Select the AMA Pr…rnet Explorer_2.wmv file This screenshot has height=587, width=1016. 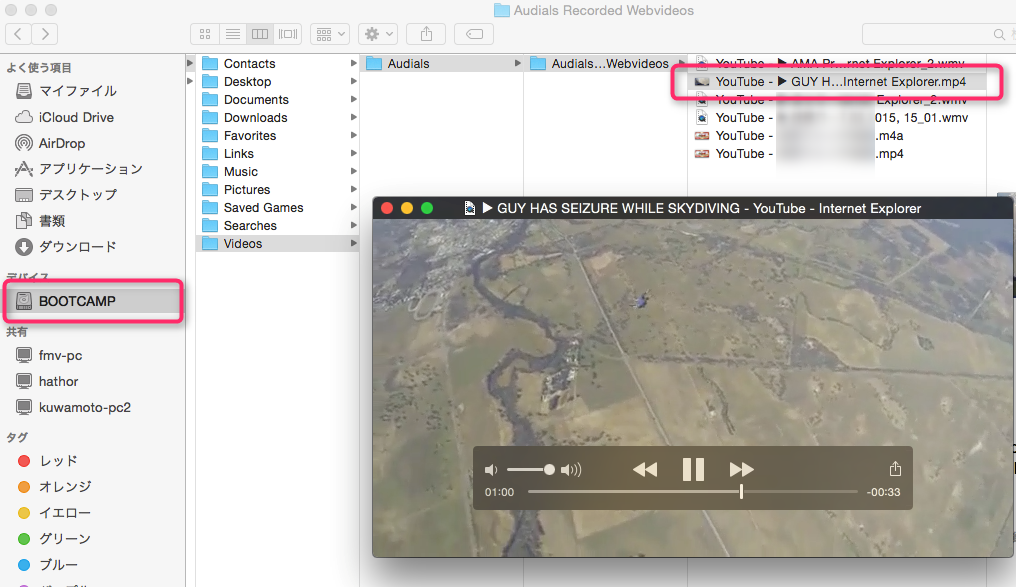(837, 63)
